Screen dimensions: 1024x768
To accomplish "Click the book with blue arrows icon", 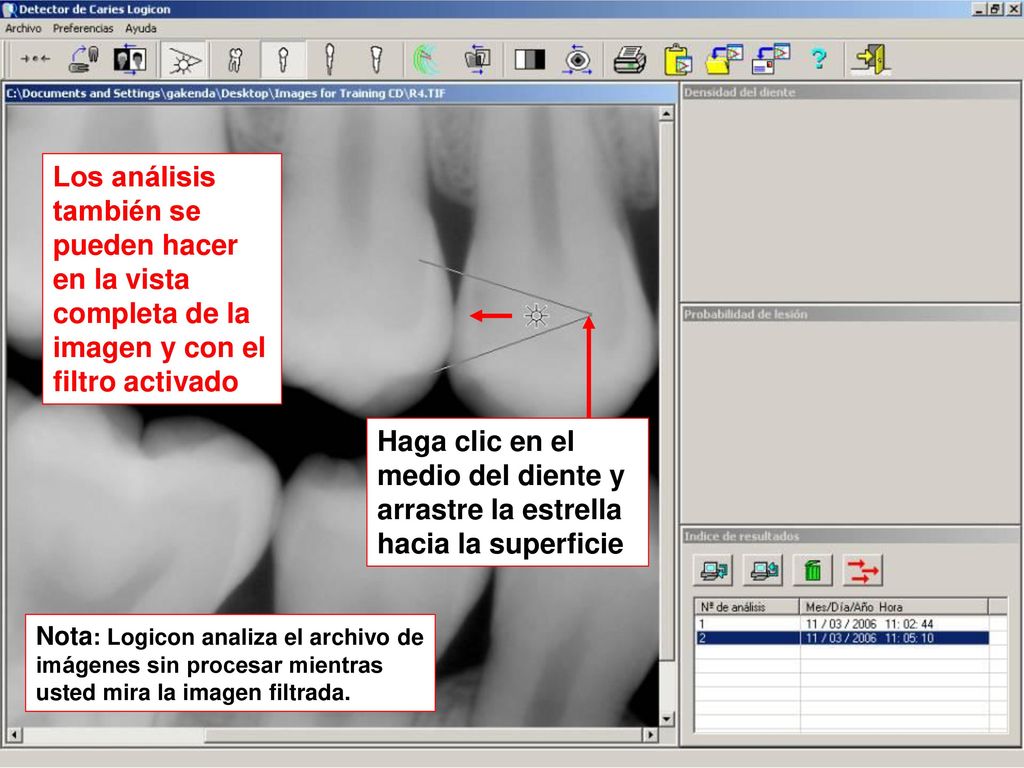I will (x=477, y=59).
